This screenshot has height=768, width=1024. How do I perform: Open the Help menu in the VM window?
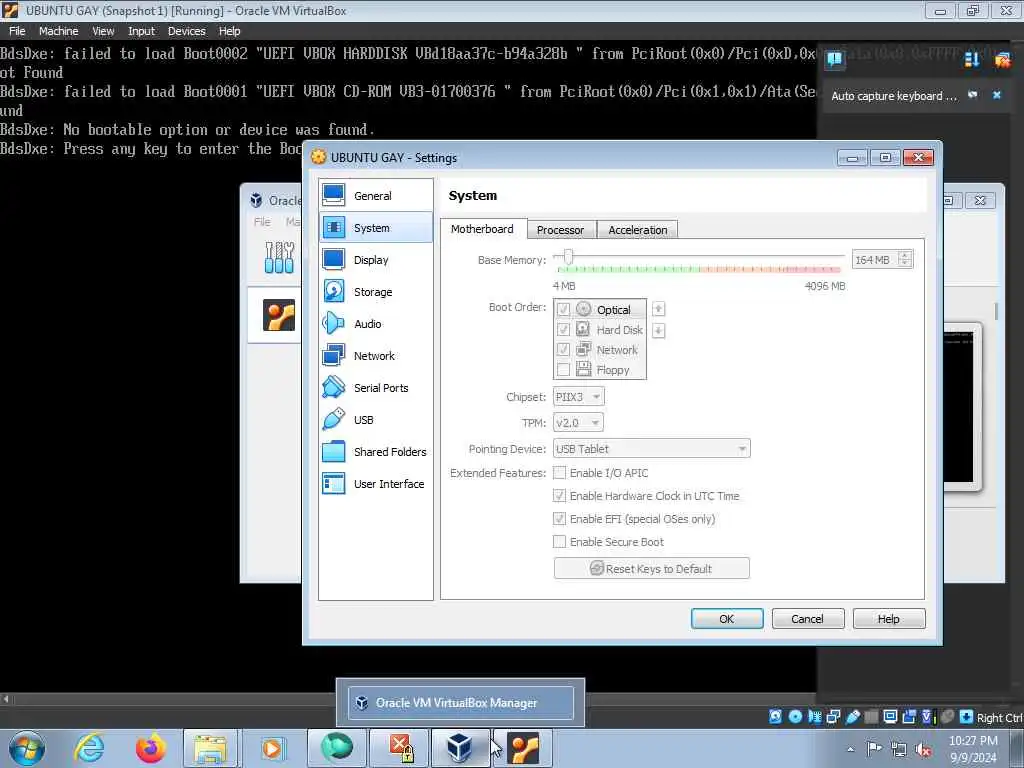pos(229,31)
